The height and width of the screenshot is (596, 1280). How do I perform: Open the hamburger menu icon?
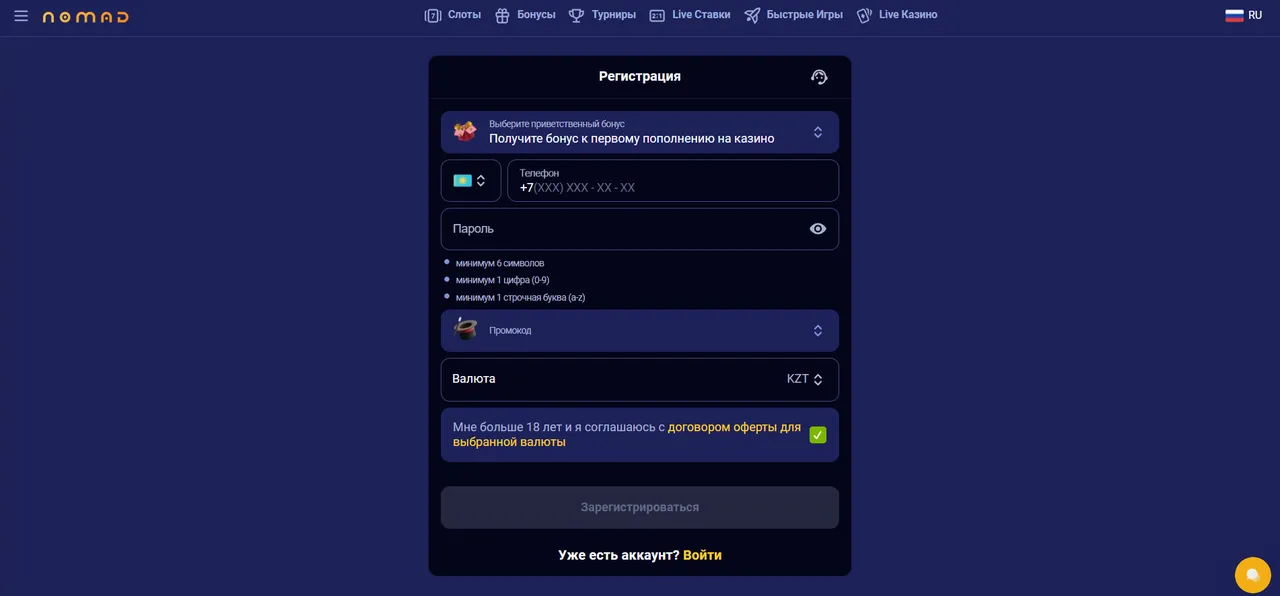[x=21, y=16]
